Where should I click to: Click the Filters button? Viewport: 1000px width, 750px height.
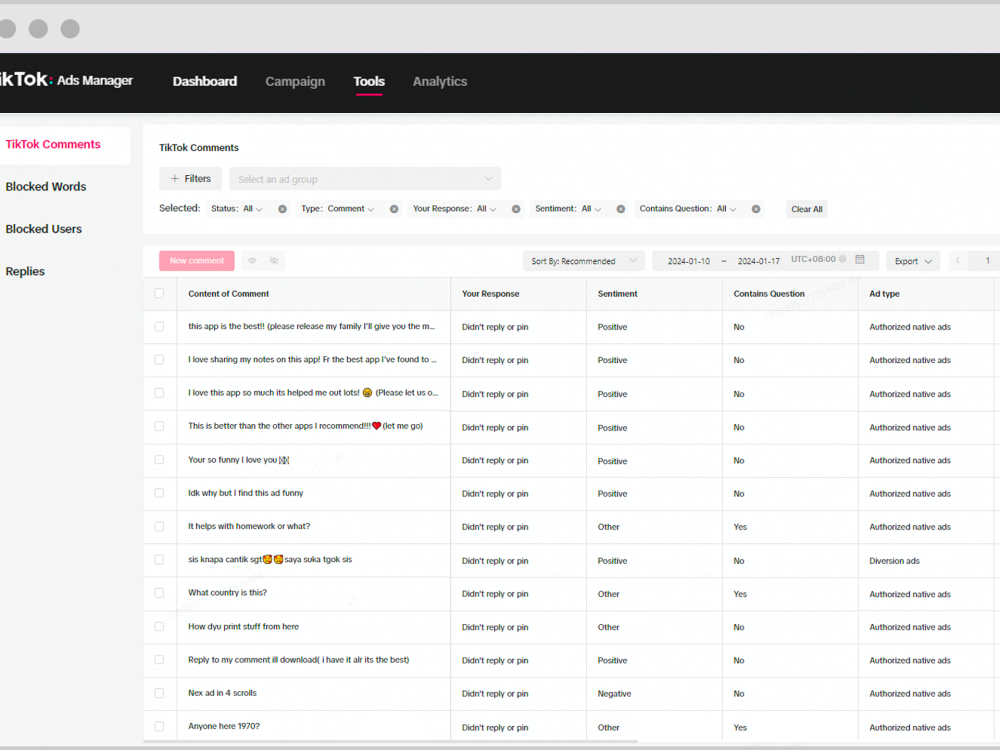pyautogui.click(x=190, y=179)
